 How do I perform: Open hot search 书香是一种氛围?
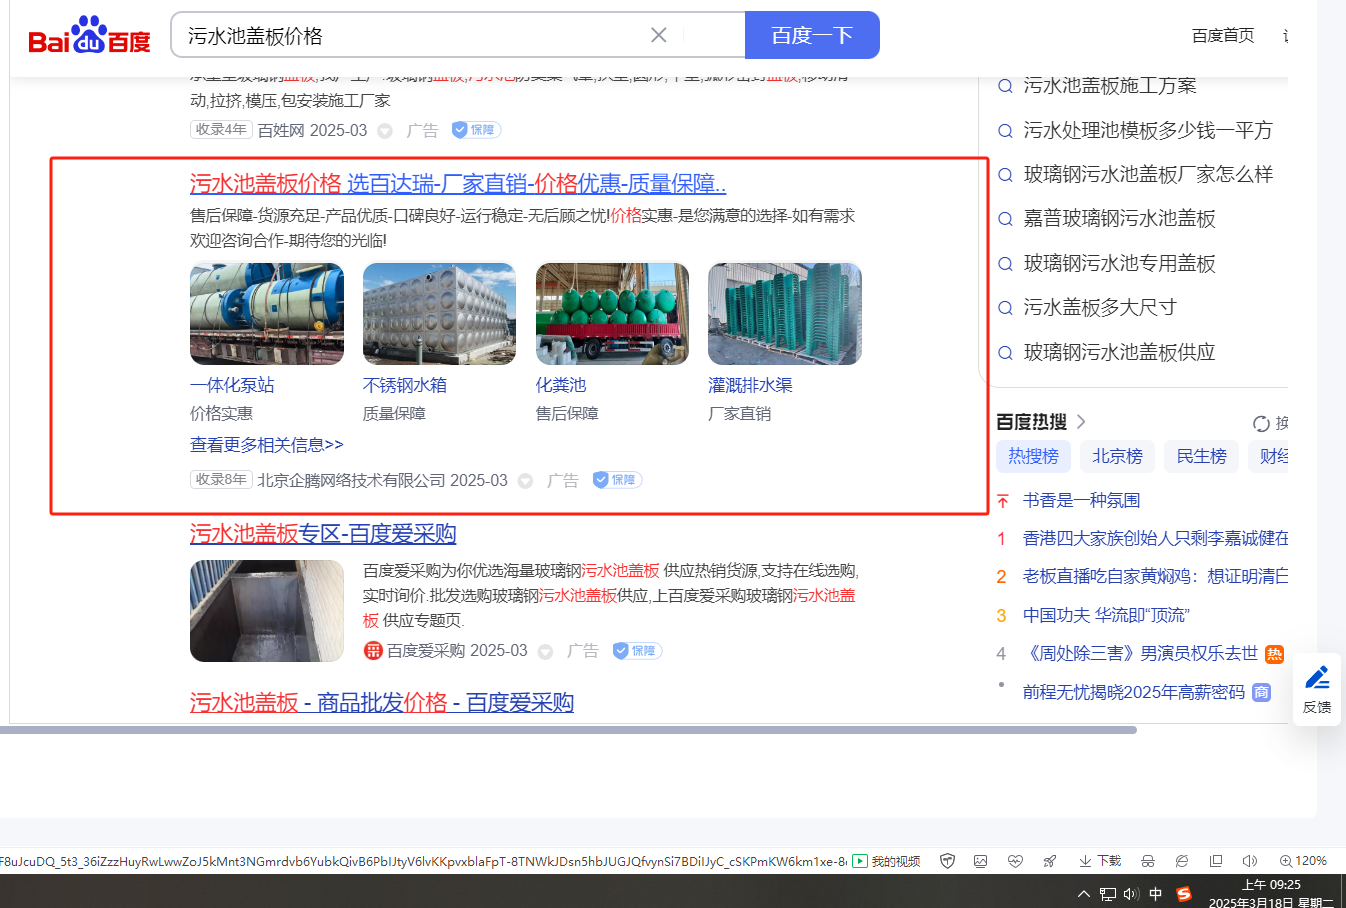pyautogui.click(x=1081, y=501)
